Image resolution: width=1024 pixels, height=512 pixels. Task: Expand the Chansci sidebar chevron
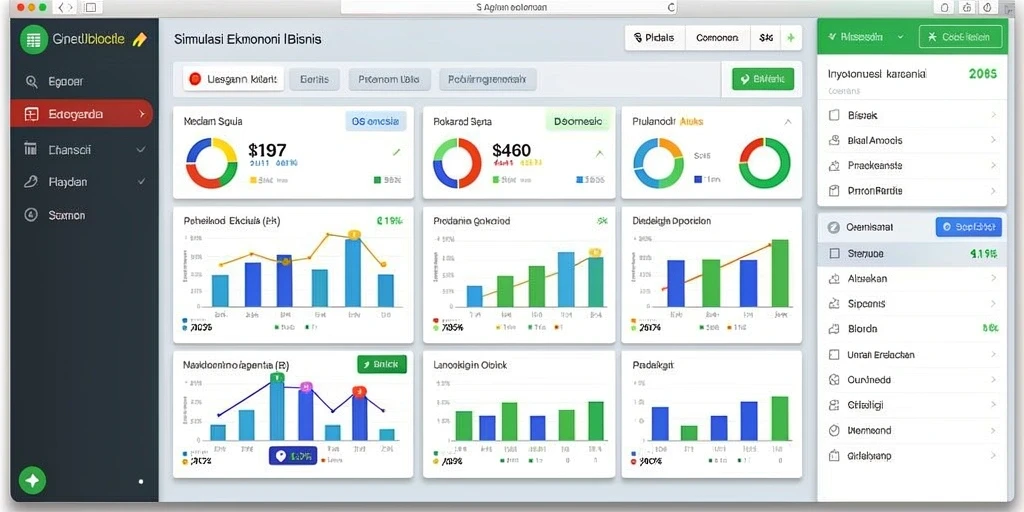click(x=140, y=150)
